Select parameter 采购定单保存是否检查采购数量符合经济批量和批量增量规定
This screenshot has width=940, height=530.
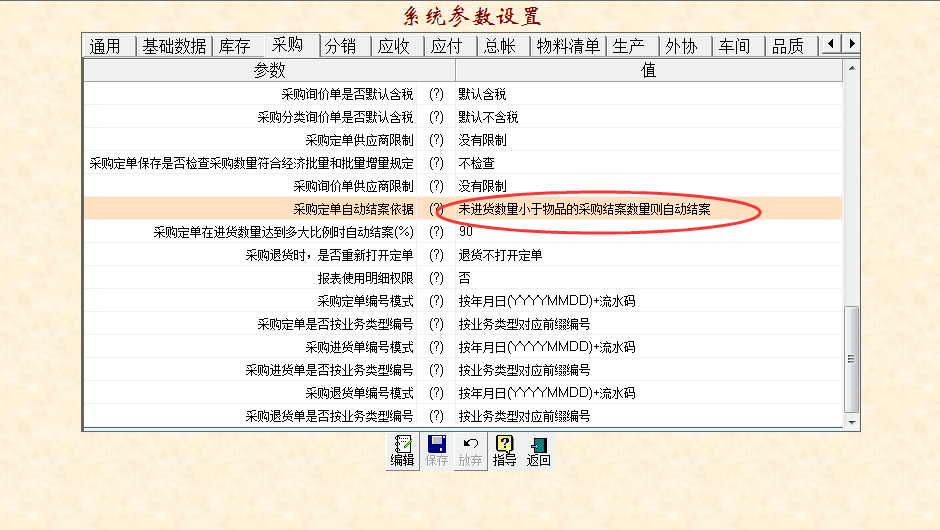point(252,163)
